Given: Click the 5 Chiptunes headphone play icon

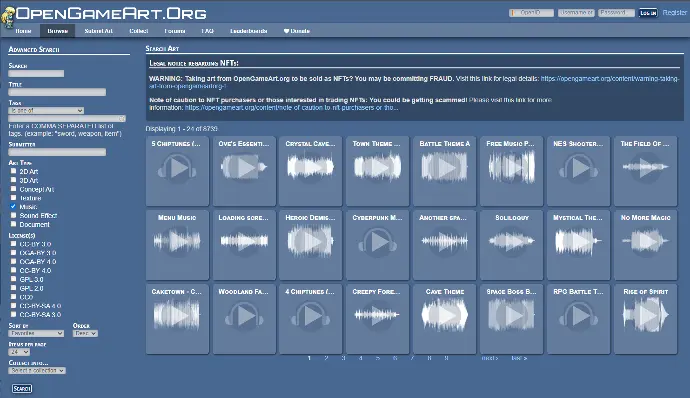Looking at the screenshot, I should coord(177,167).
